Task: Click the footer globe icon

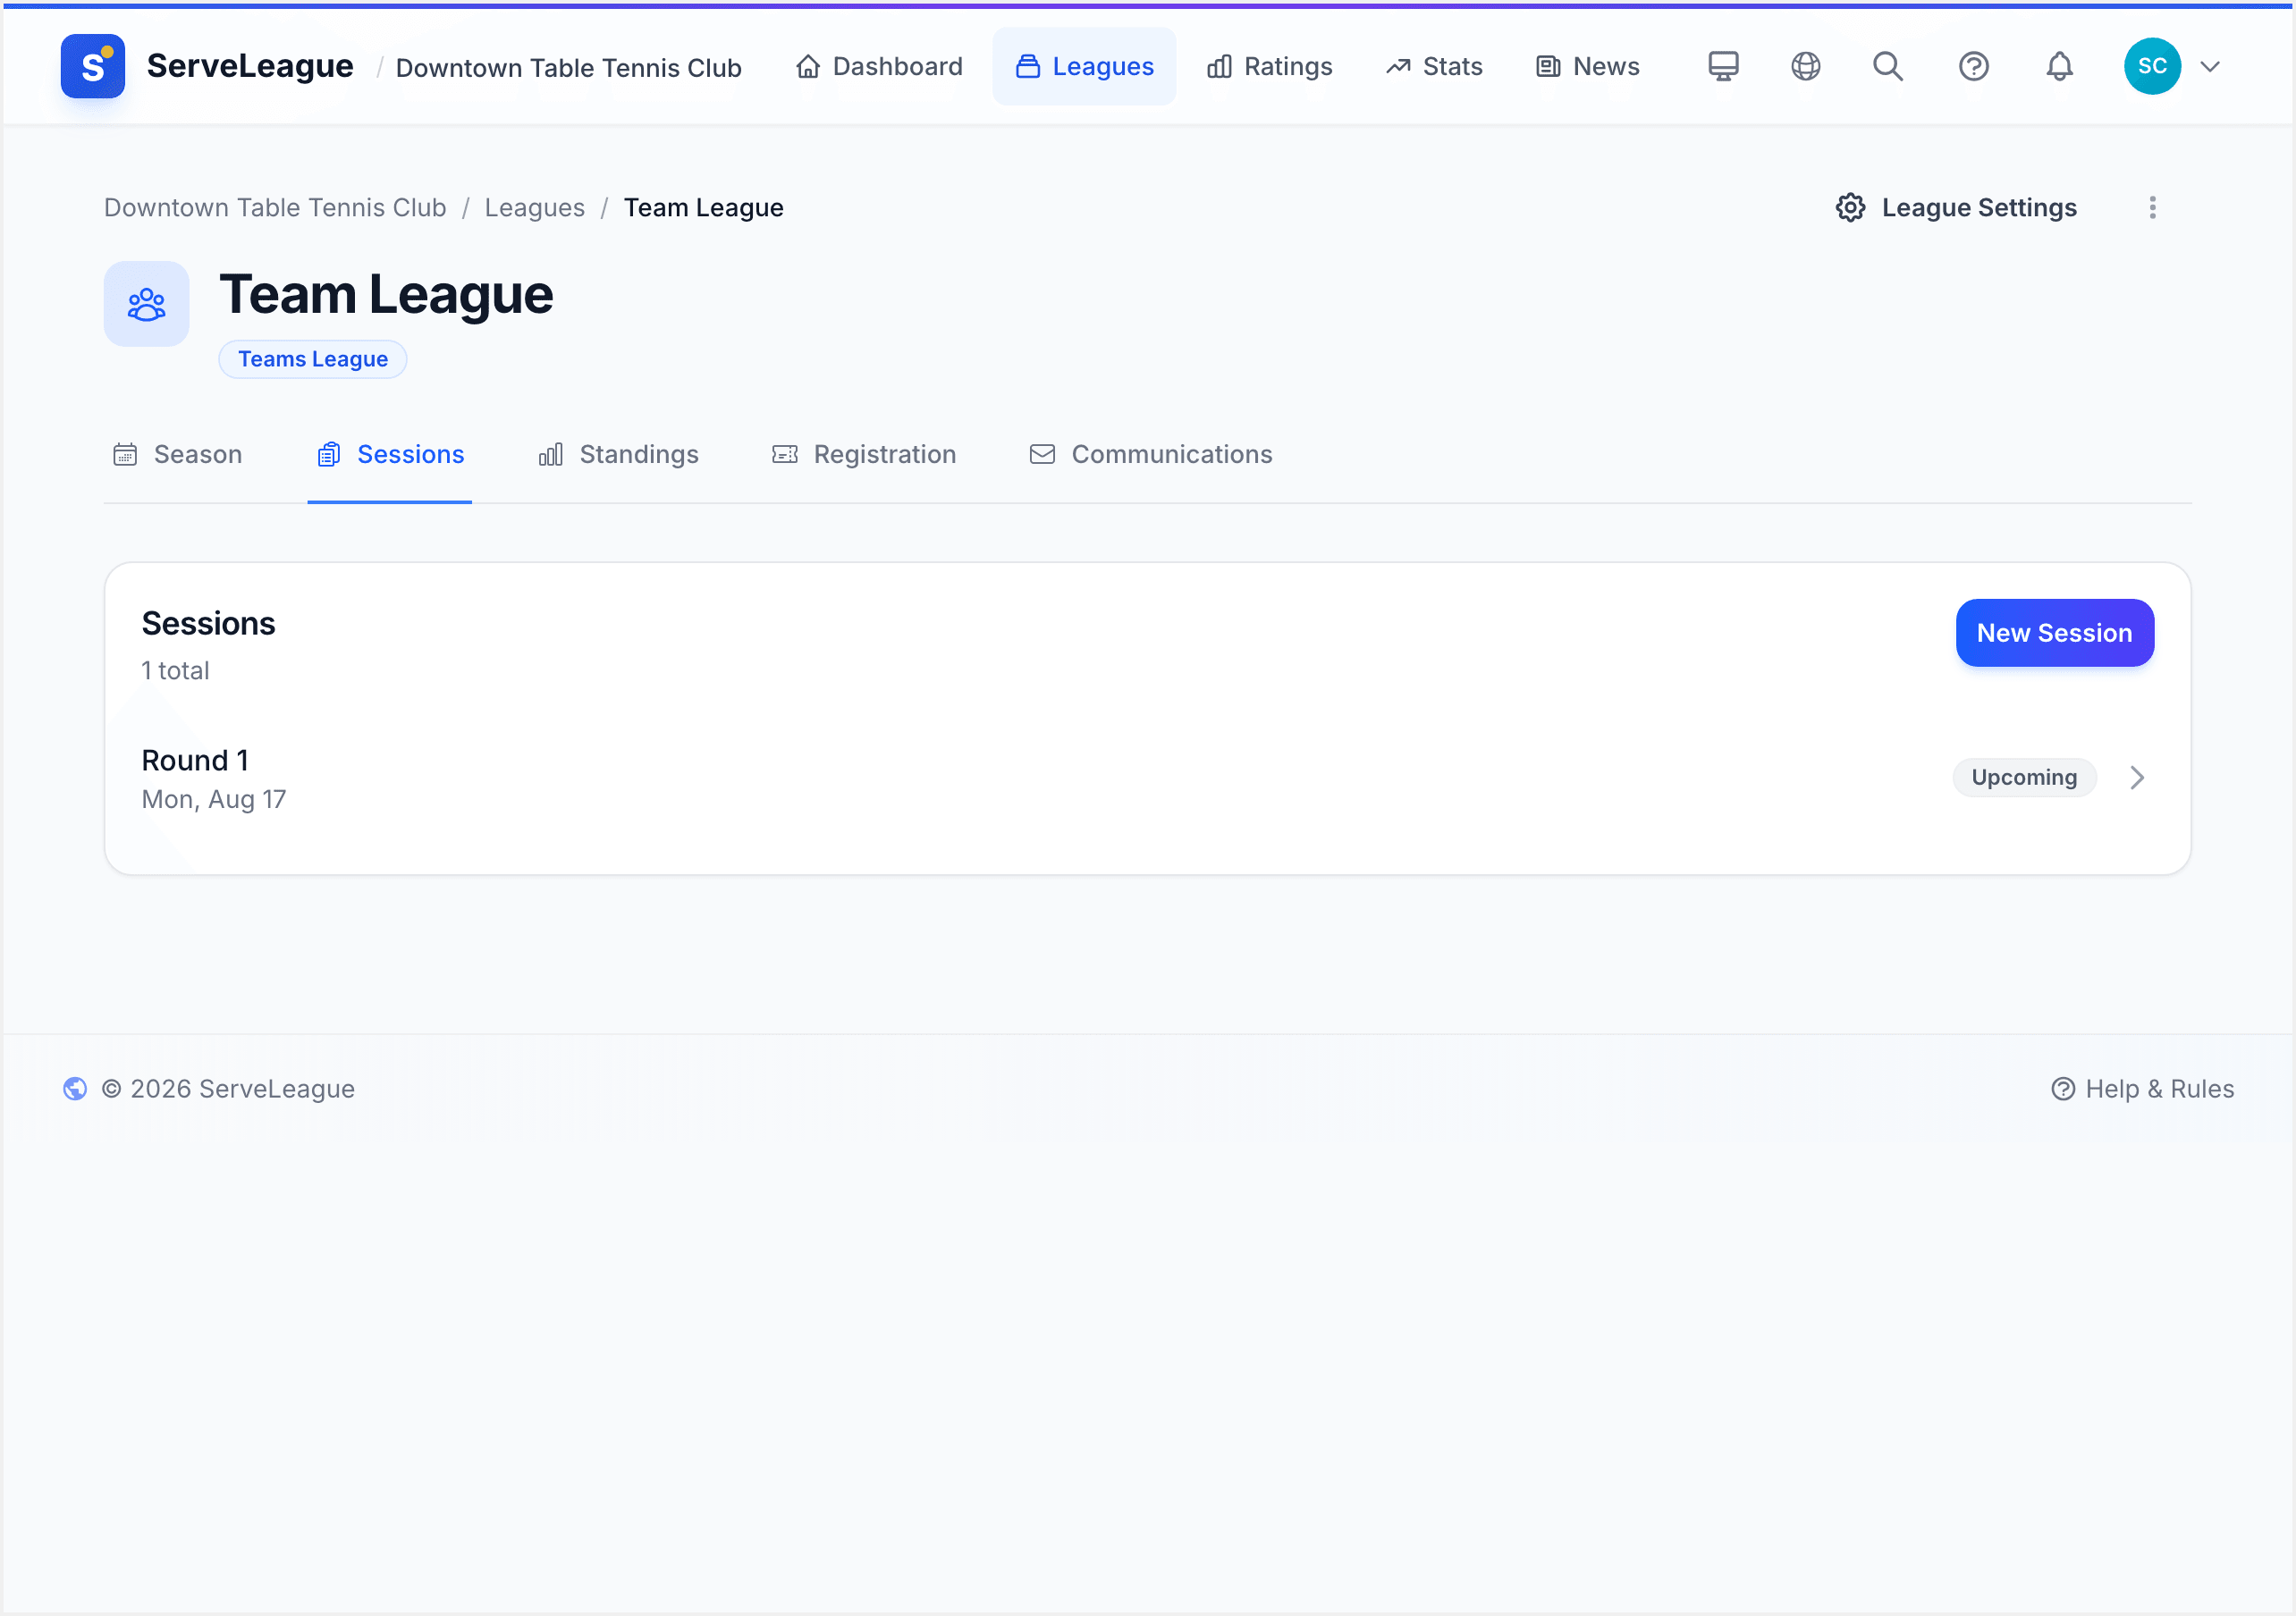Action: tap(75, 1089)
